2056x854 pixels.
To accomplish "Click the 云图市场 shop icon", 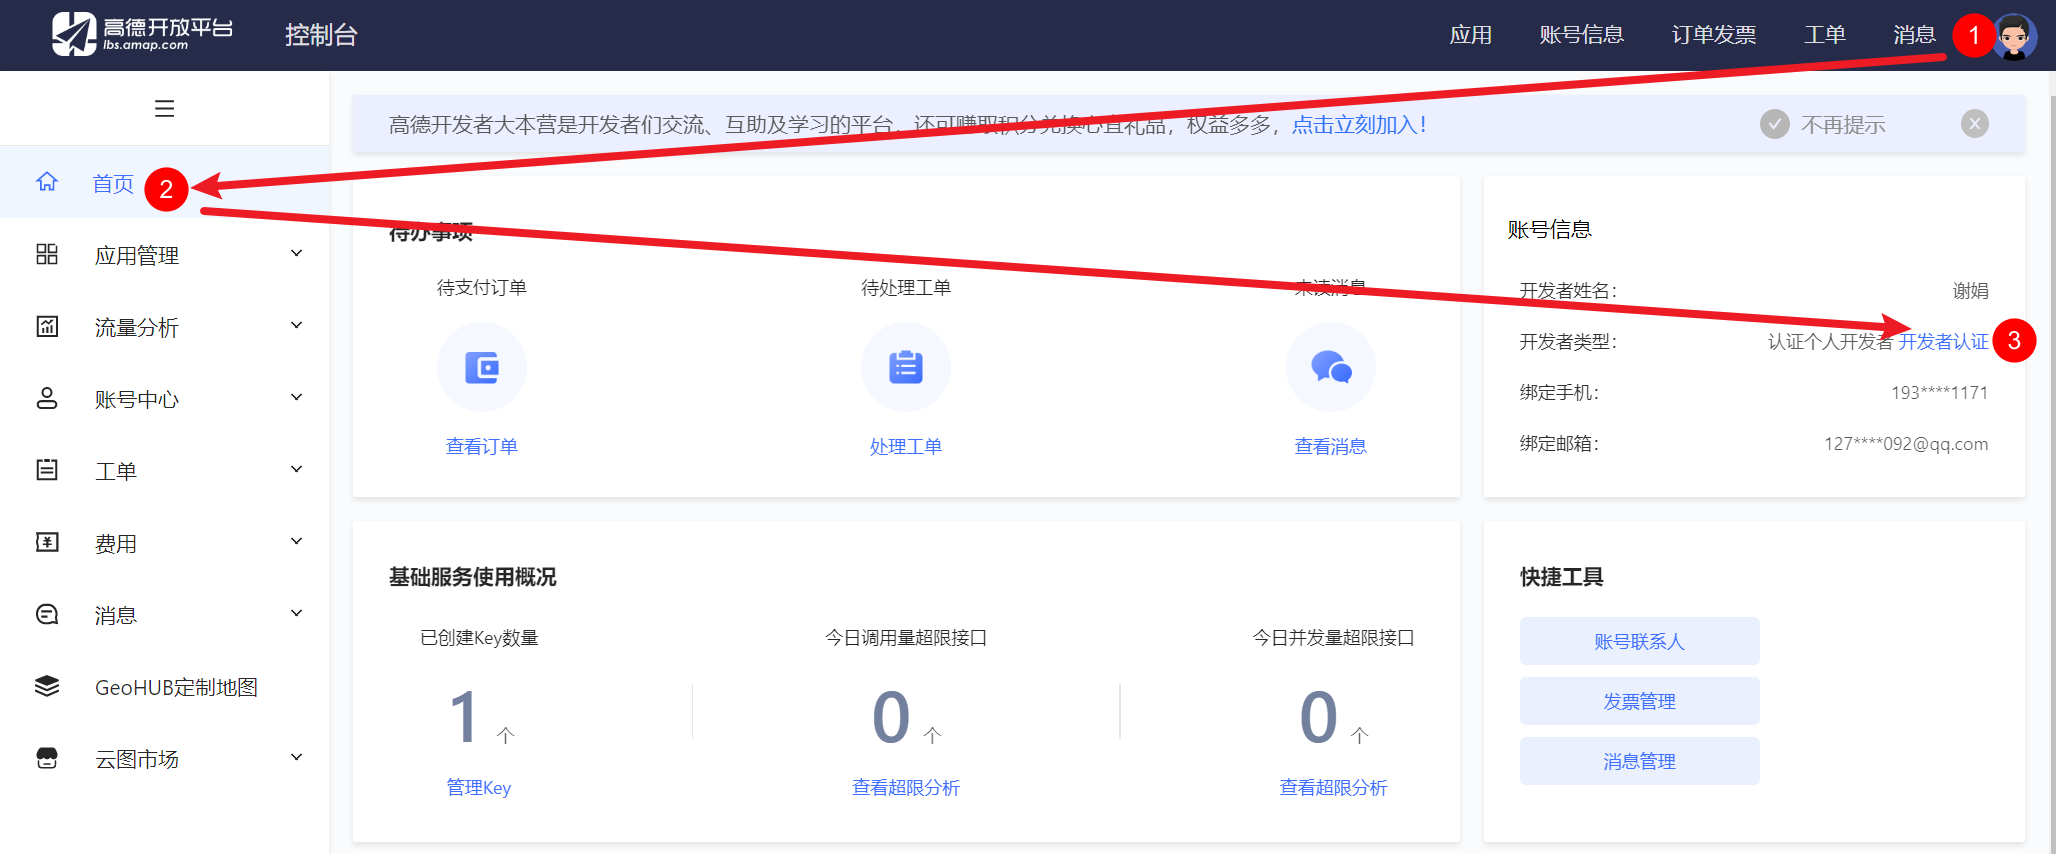I will pos(47,758).
